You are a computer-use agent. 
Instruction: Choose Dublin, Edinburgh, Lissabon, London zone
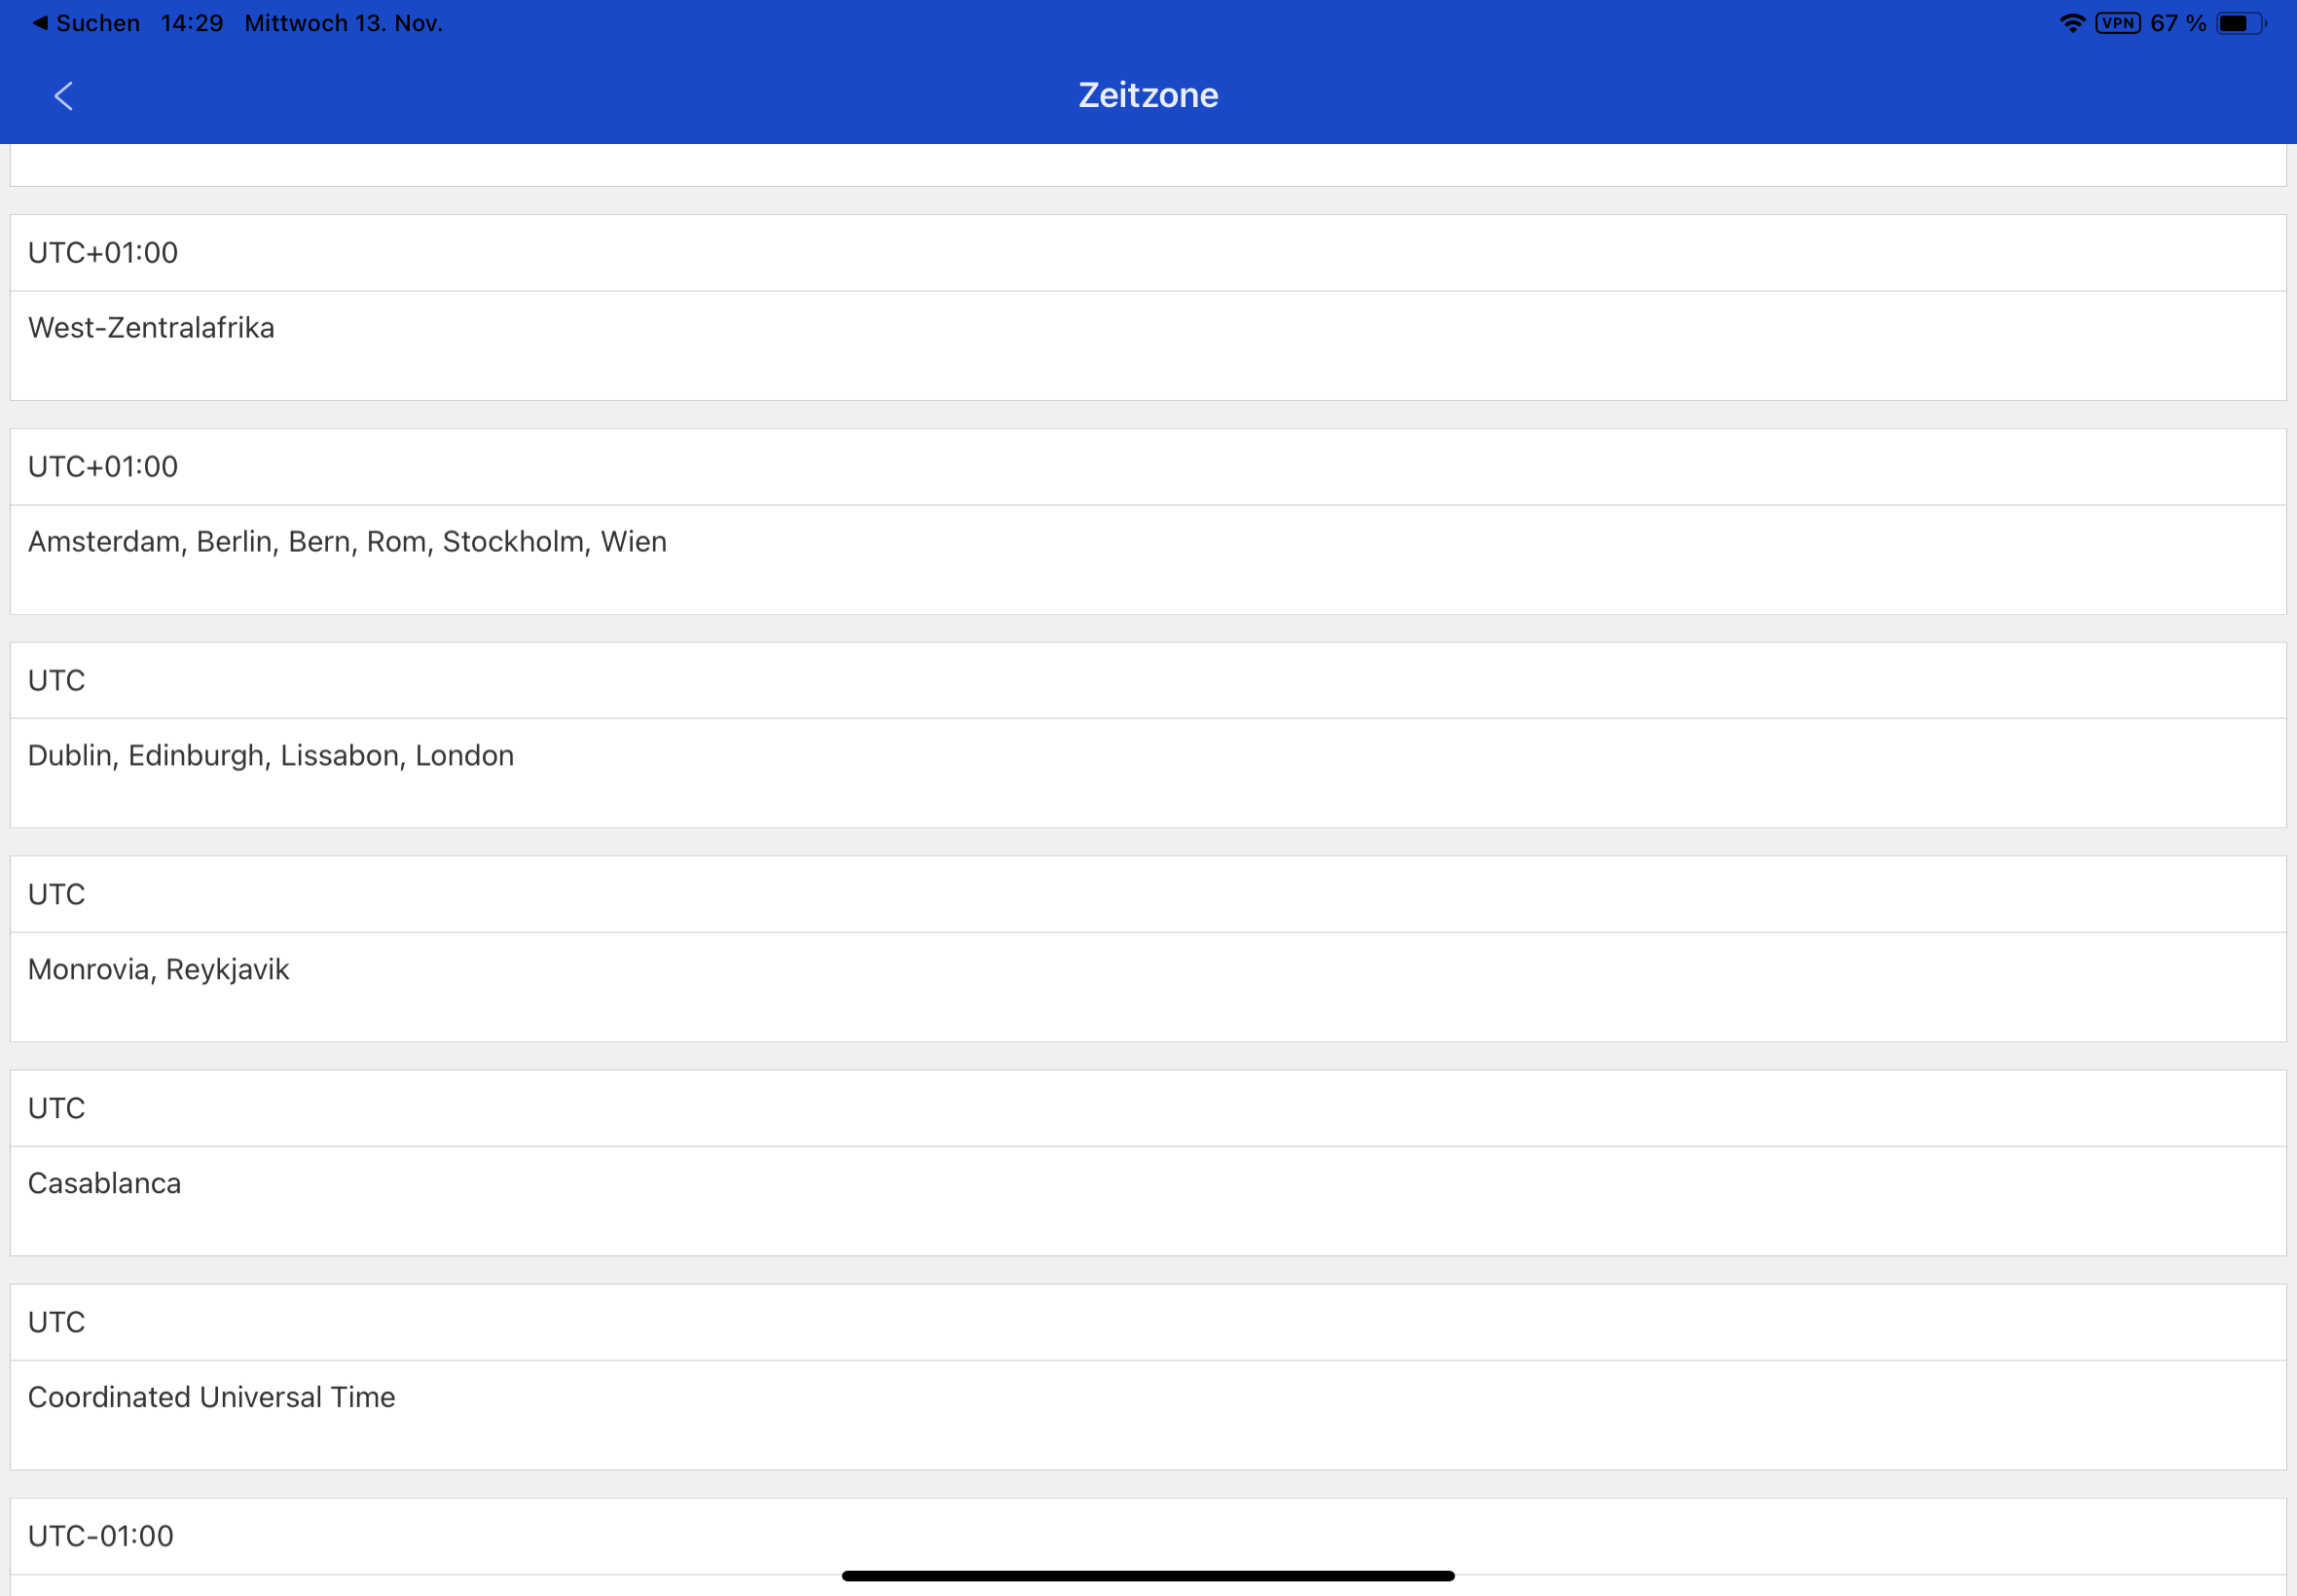(271, 756)
